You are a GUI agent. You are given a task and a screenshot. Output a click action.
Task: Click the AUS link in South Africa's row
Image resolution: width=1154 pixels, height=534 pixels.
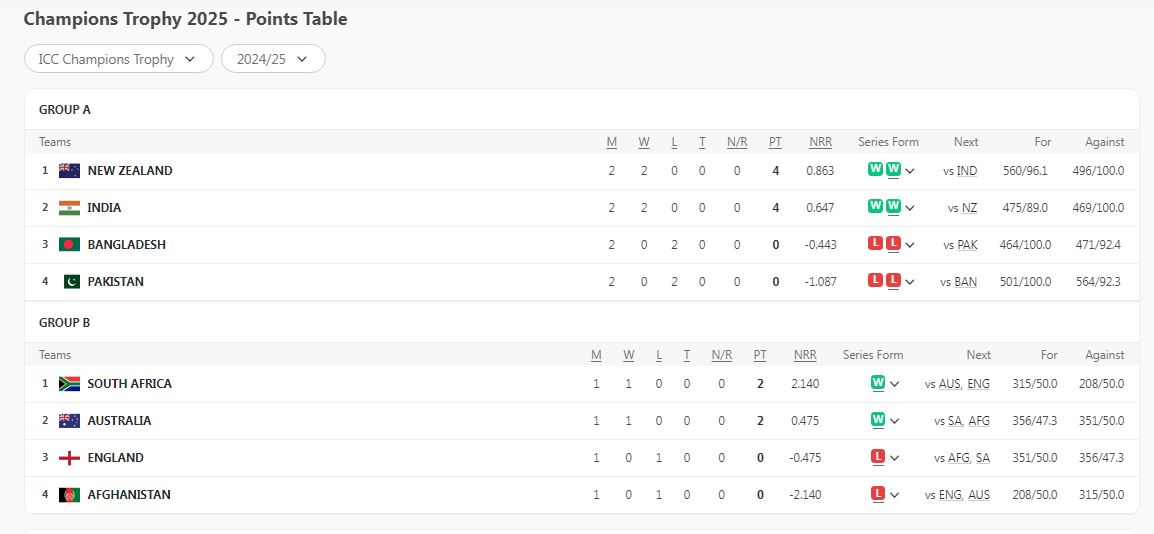click(949, 384)
